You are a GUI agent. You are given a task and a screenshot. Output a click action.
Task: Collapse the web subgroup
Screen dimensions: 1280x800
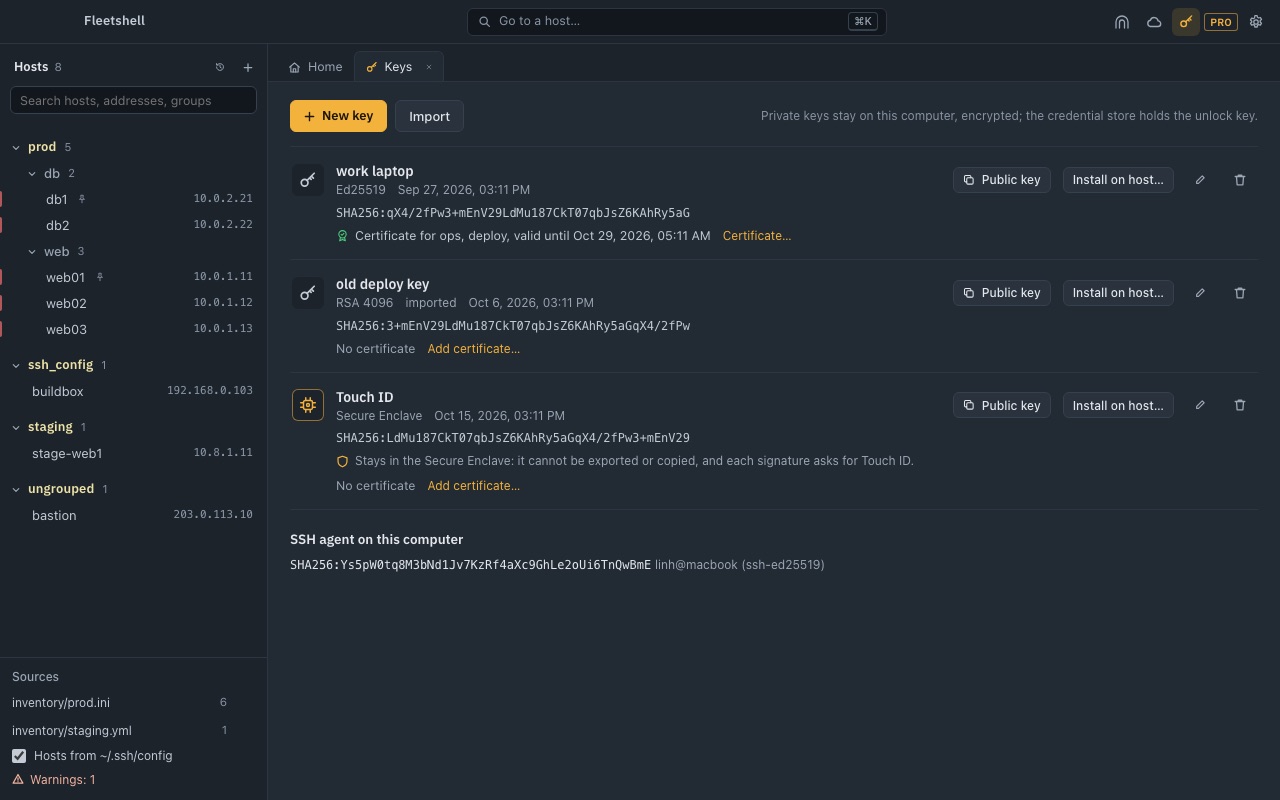32,251
